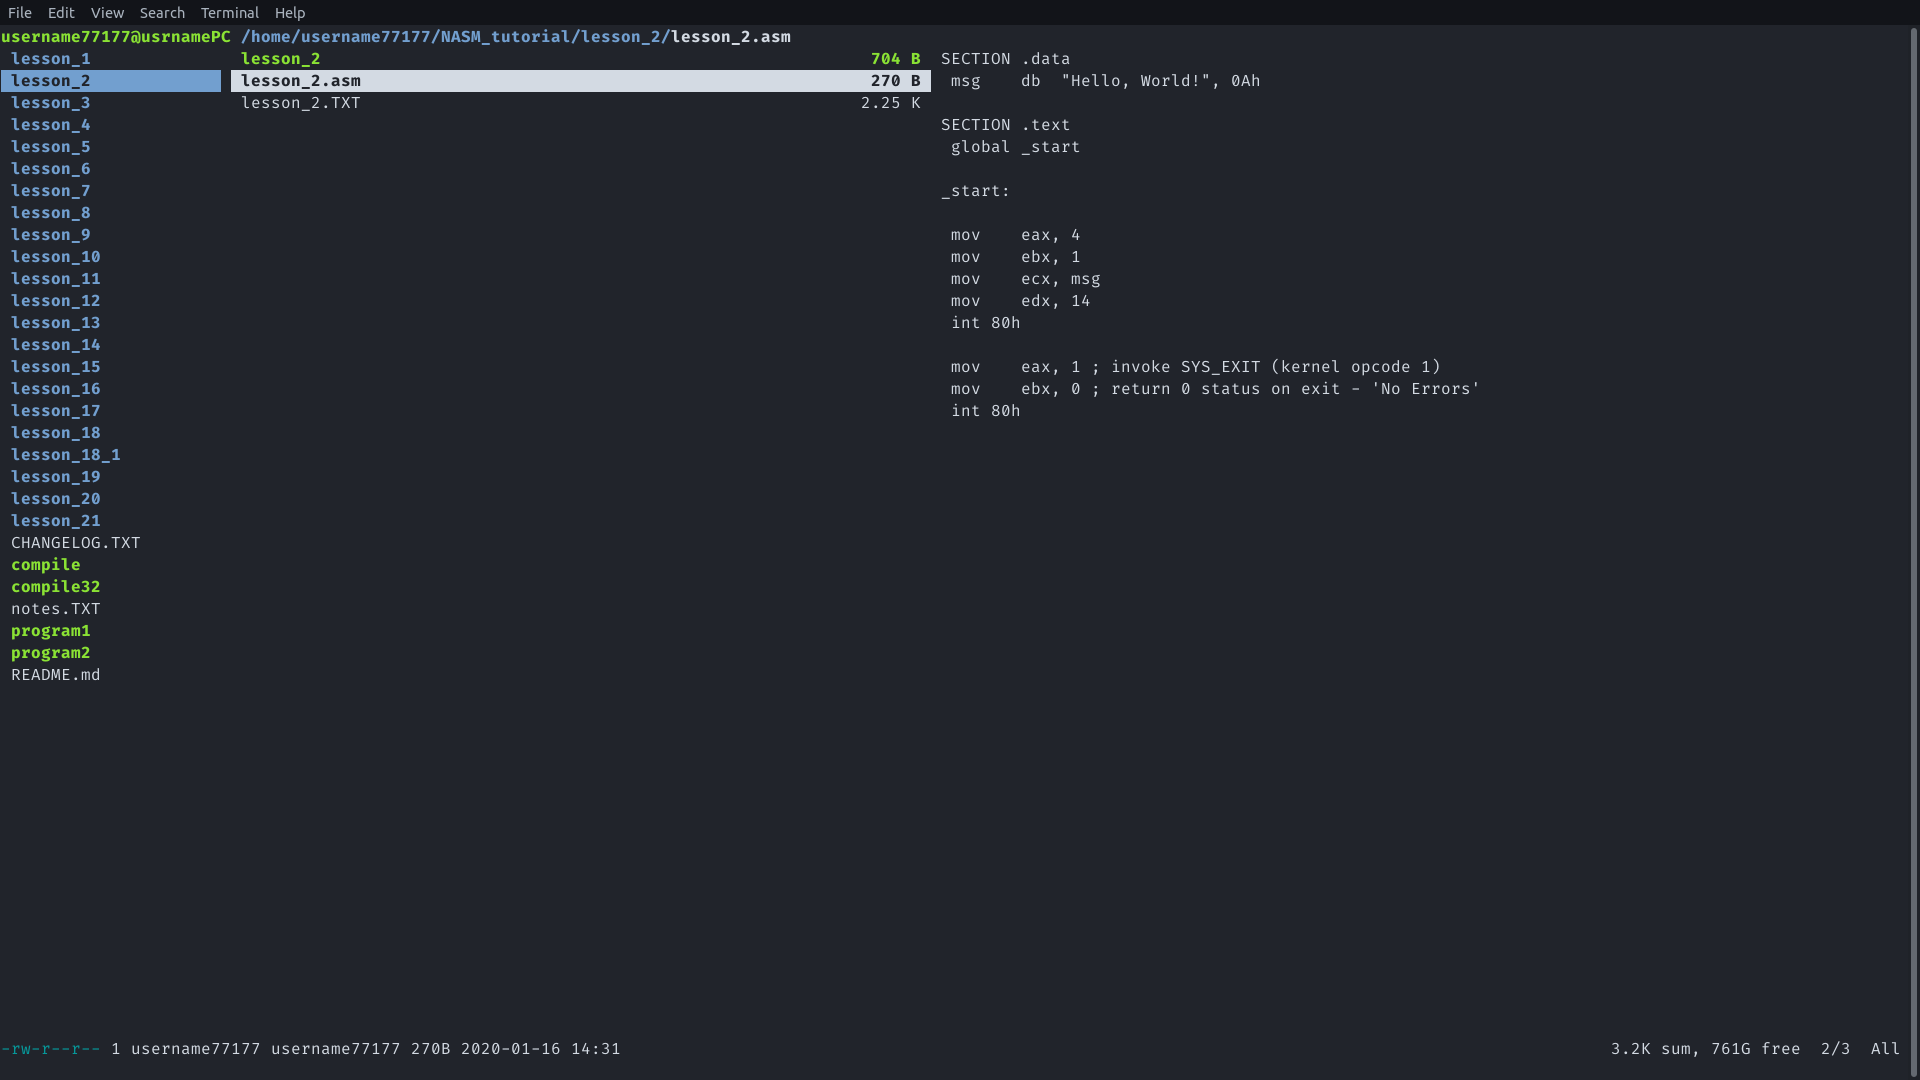Image resolution: width=1920 pixels, height=1080 pixels.
Task: Select the lesson_21 directory
Action: [x=56, y=521]
